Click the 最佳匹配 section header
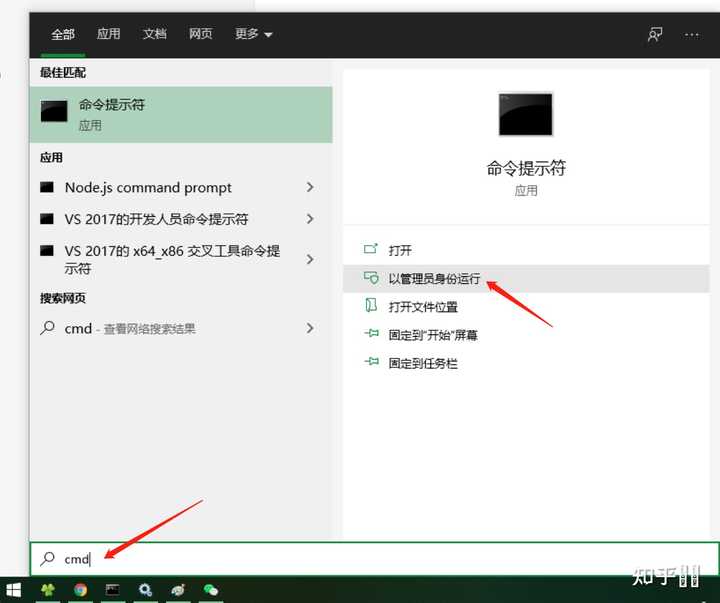The width and height of the screenshot is (720, 603). [x=63, y=73]
